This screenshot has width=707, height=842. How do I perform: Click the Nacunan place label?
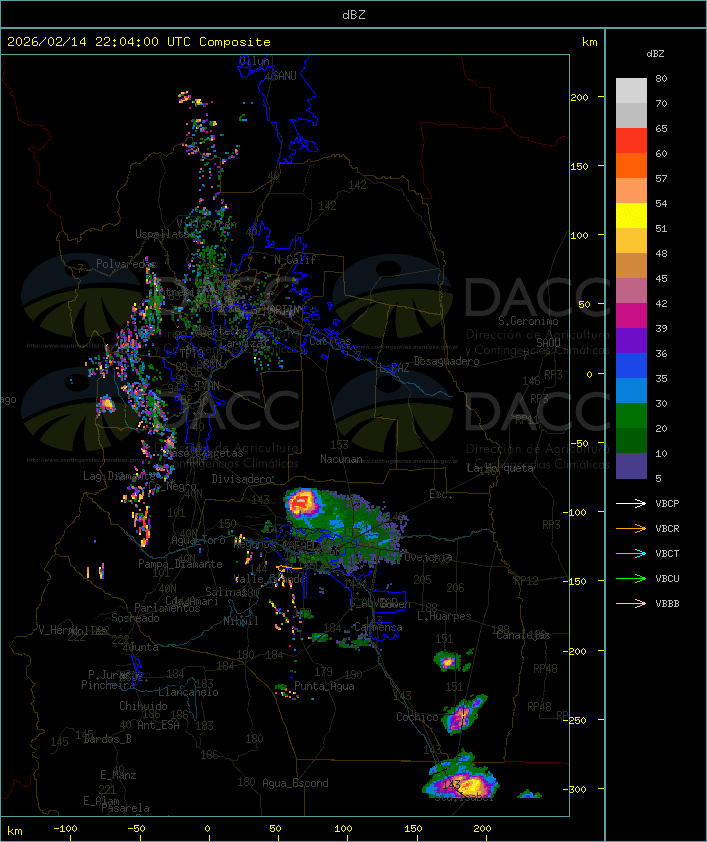tap(341, 459)
